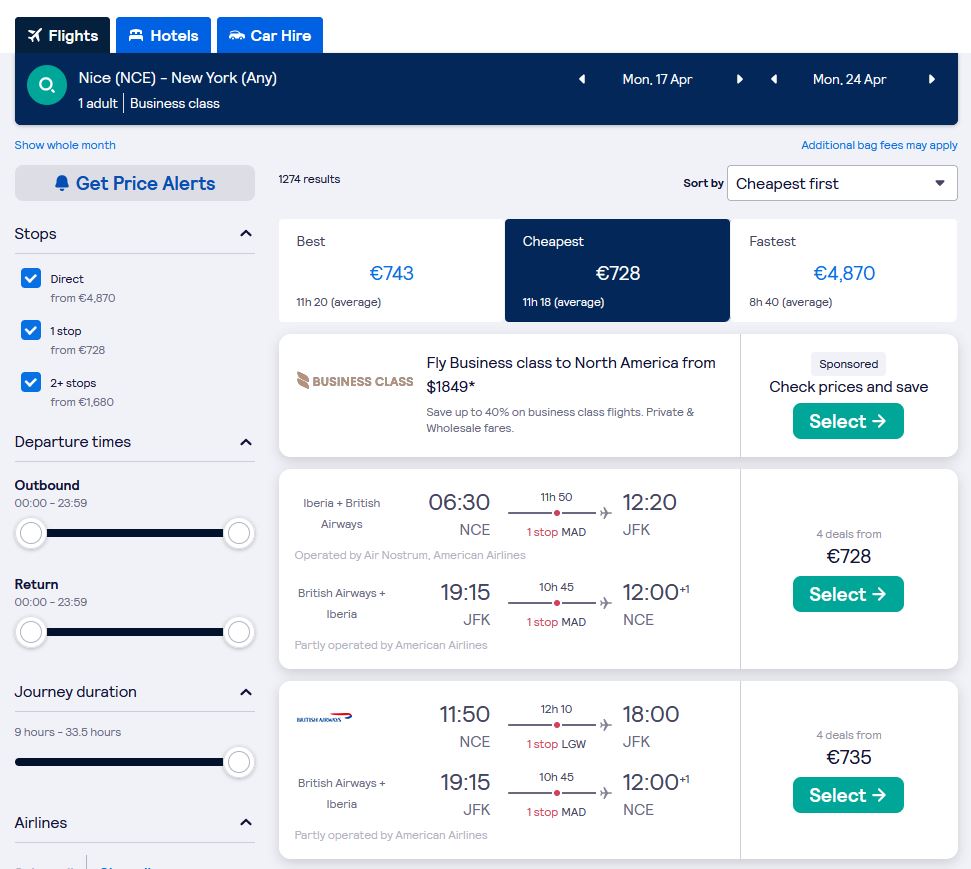
Task: Open the Flights tab
Action: [63, 35]
